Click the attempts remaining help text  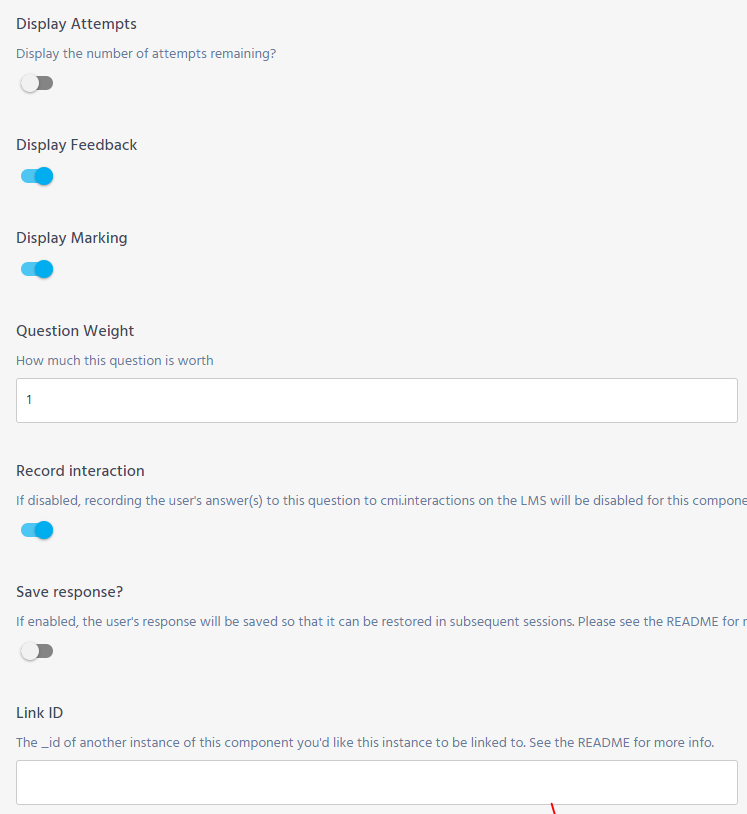pos(146,54)
